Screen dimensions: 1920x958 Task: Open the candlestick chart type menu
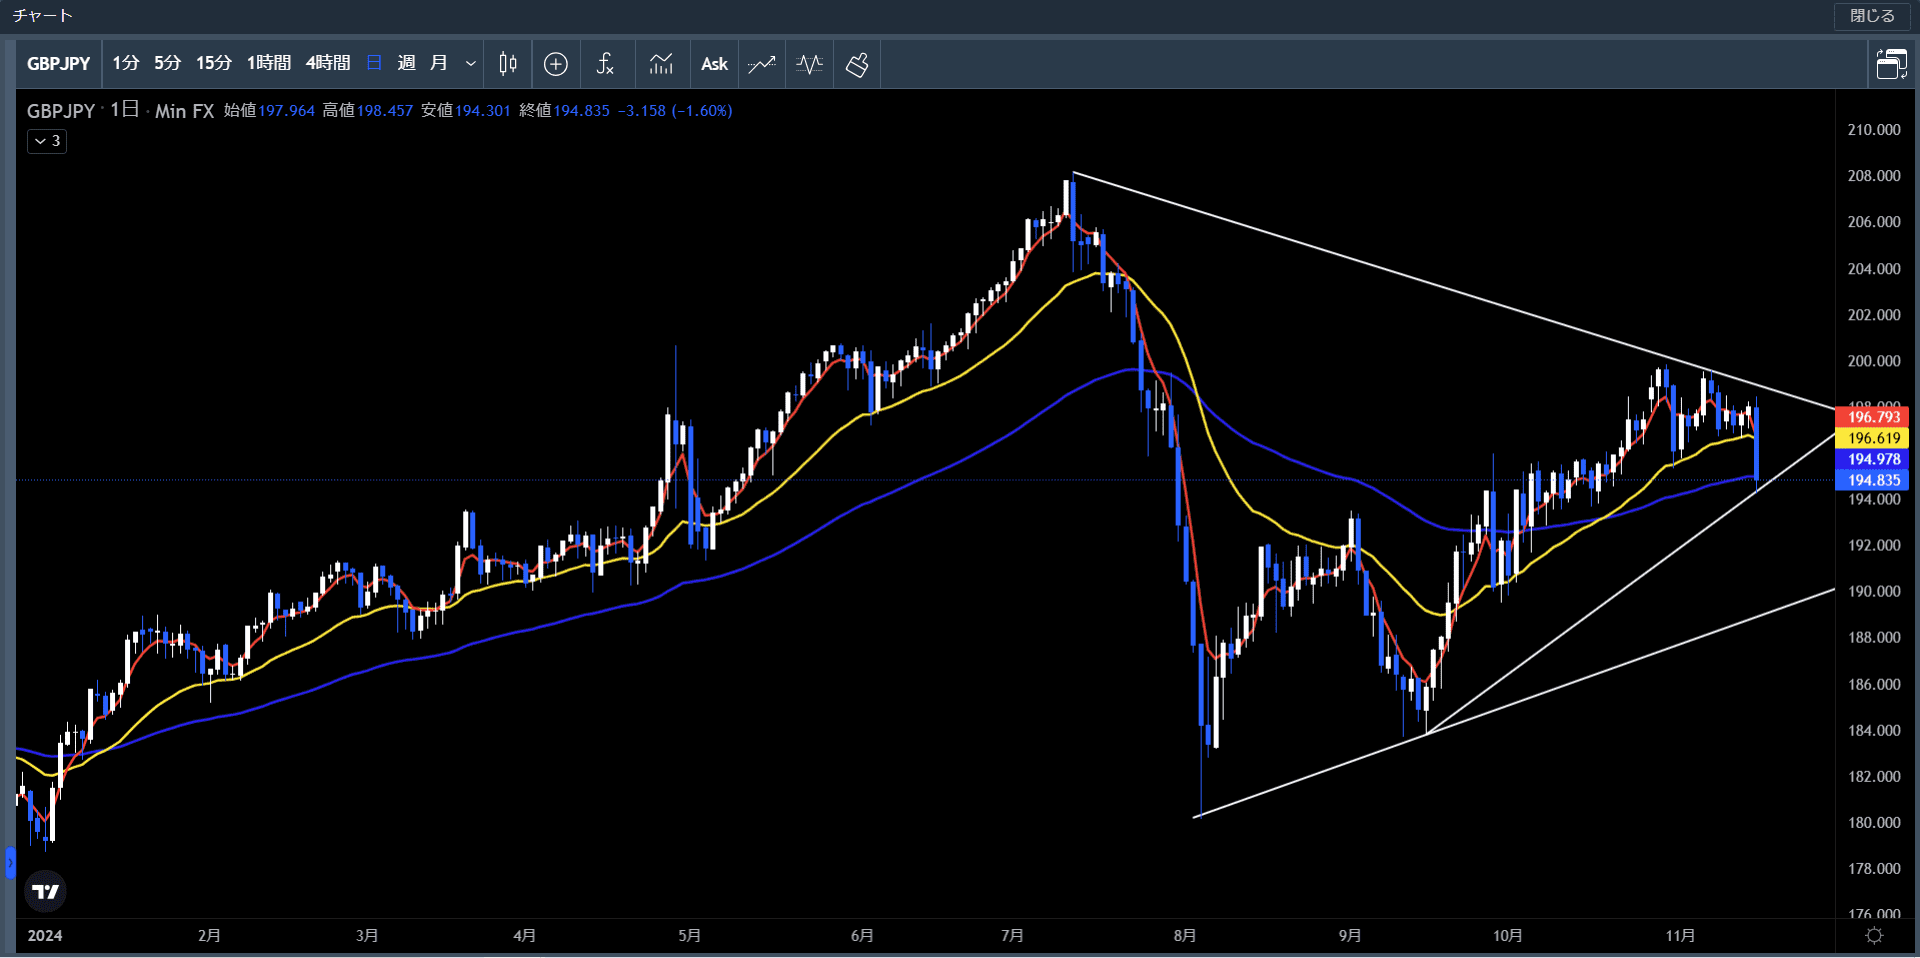tap(508, 64)
